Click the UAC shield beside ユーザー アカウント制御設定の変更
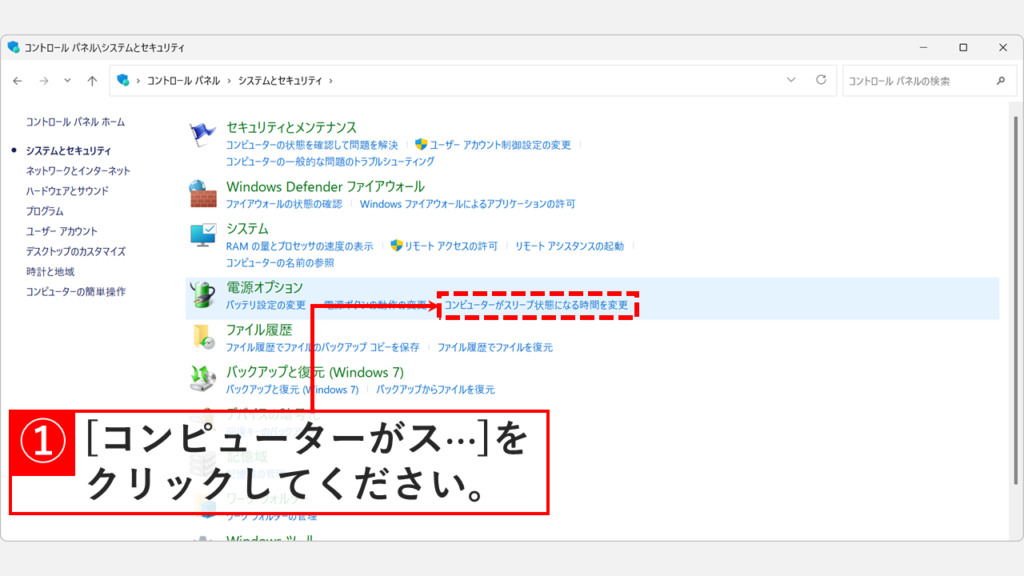 (x=420, y=144)
